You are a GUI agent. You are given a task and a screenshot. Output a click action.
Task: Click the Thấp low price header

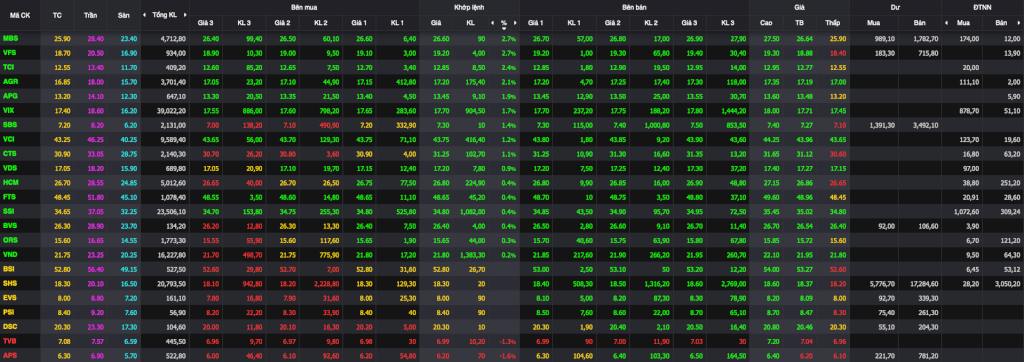click(x=832, y=23)
